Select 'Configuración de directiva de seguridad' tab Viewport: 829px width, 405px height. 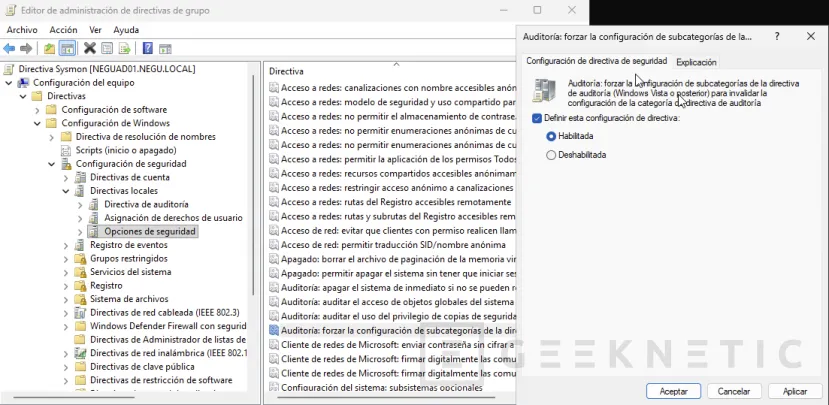pyautogui.click(x=596, y=61)
